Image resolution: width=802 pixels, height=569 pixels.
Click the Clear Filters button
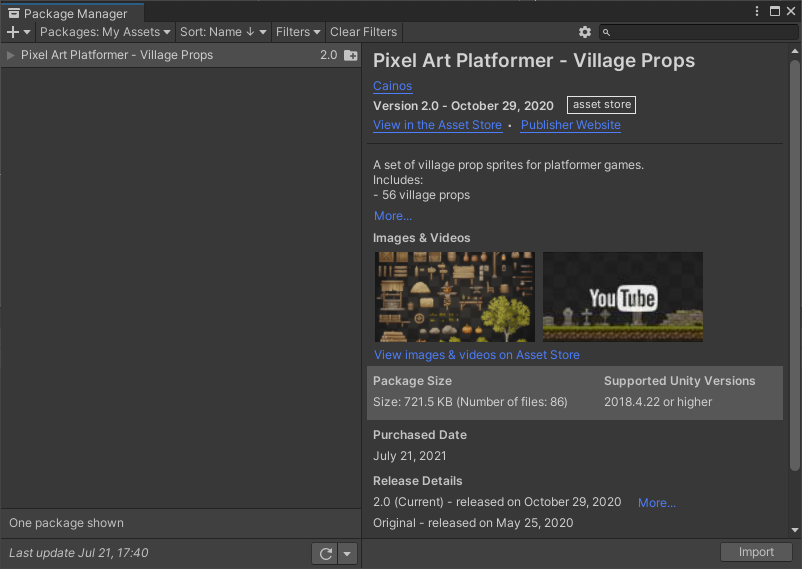click(x=363, y=32)
